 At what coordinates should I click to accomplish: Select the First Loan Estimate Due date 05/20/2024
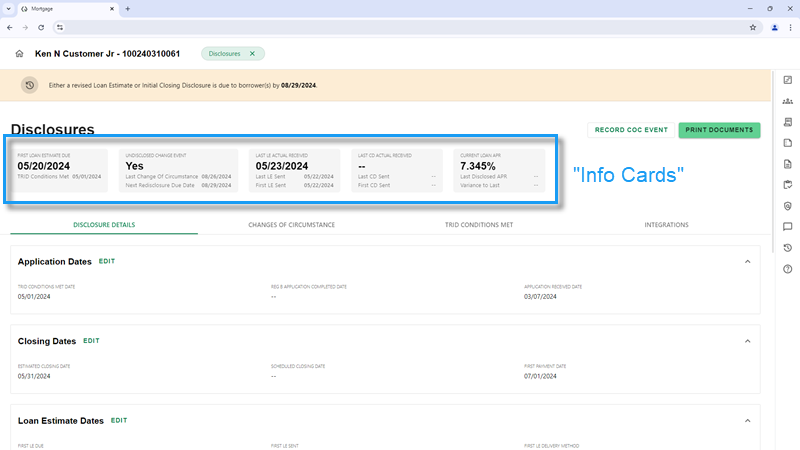pyautogui.click(x=43, y=166)
